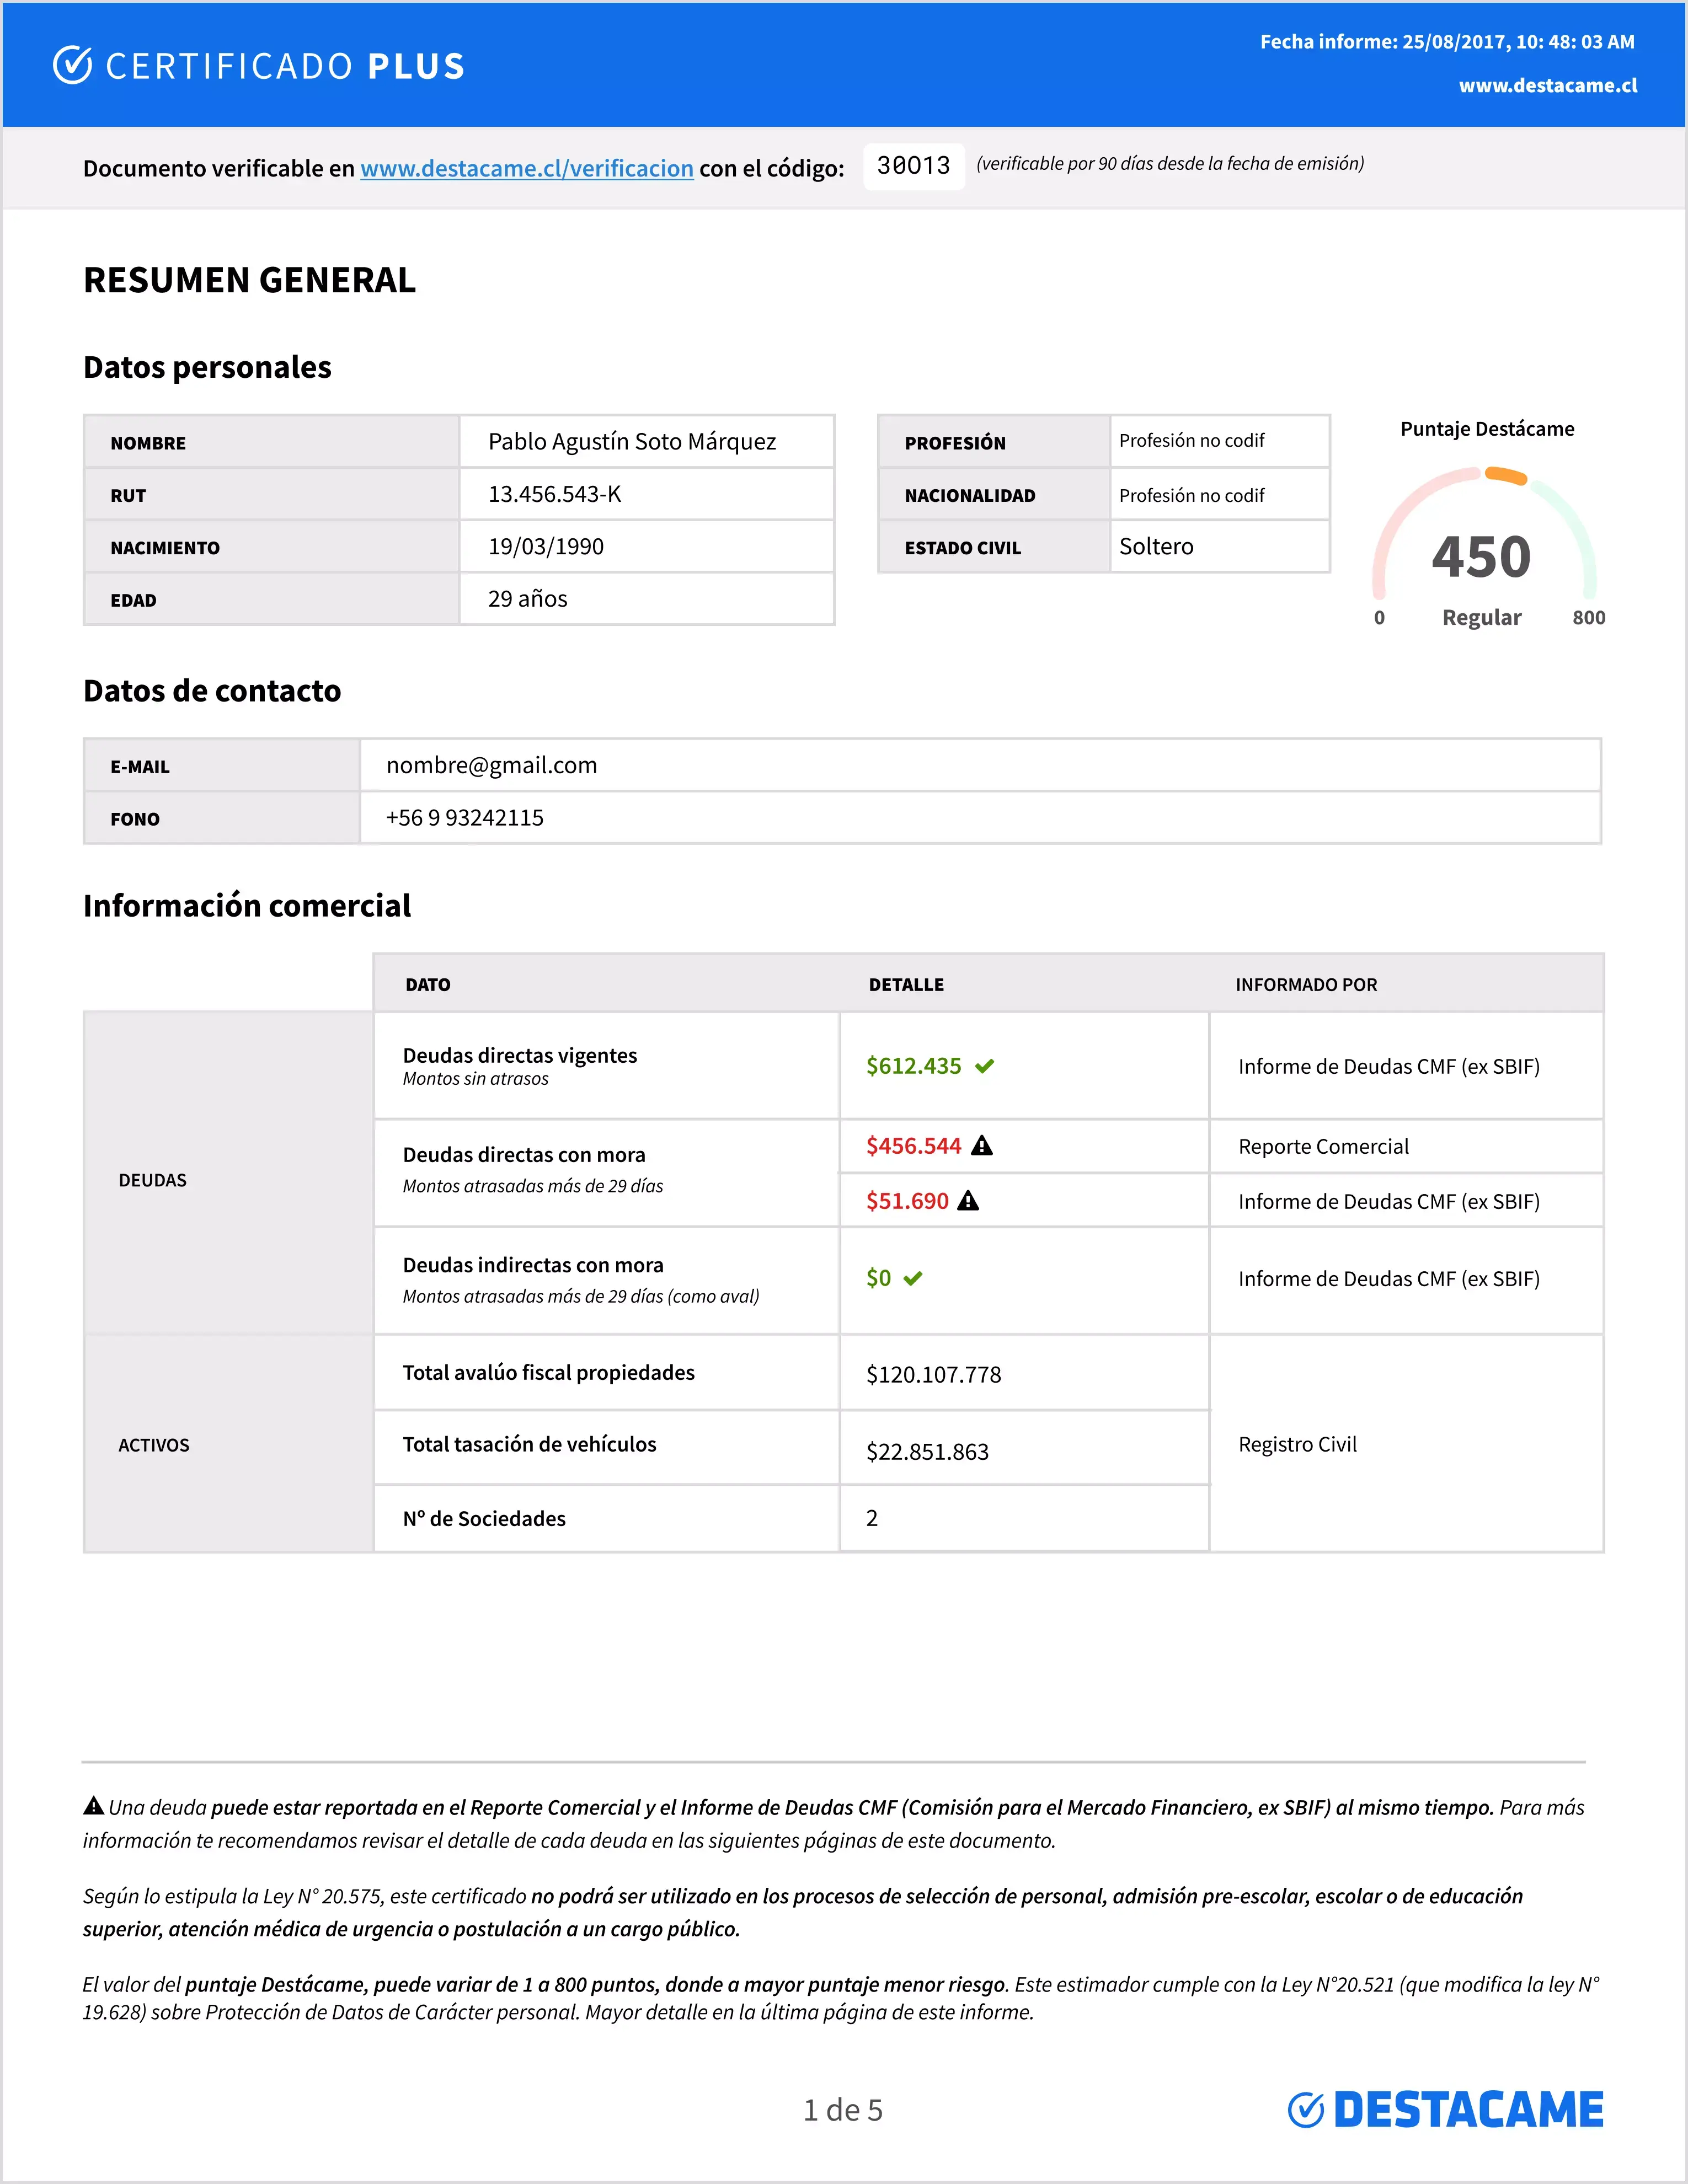This screenshot has width=1688, height=2184.
Task: Click the warning triangle beside $456.544
Action: click(982, 1145)
